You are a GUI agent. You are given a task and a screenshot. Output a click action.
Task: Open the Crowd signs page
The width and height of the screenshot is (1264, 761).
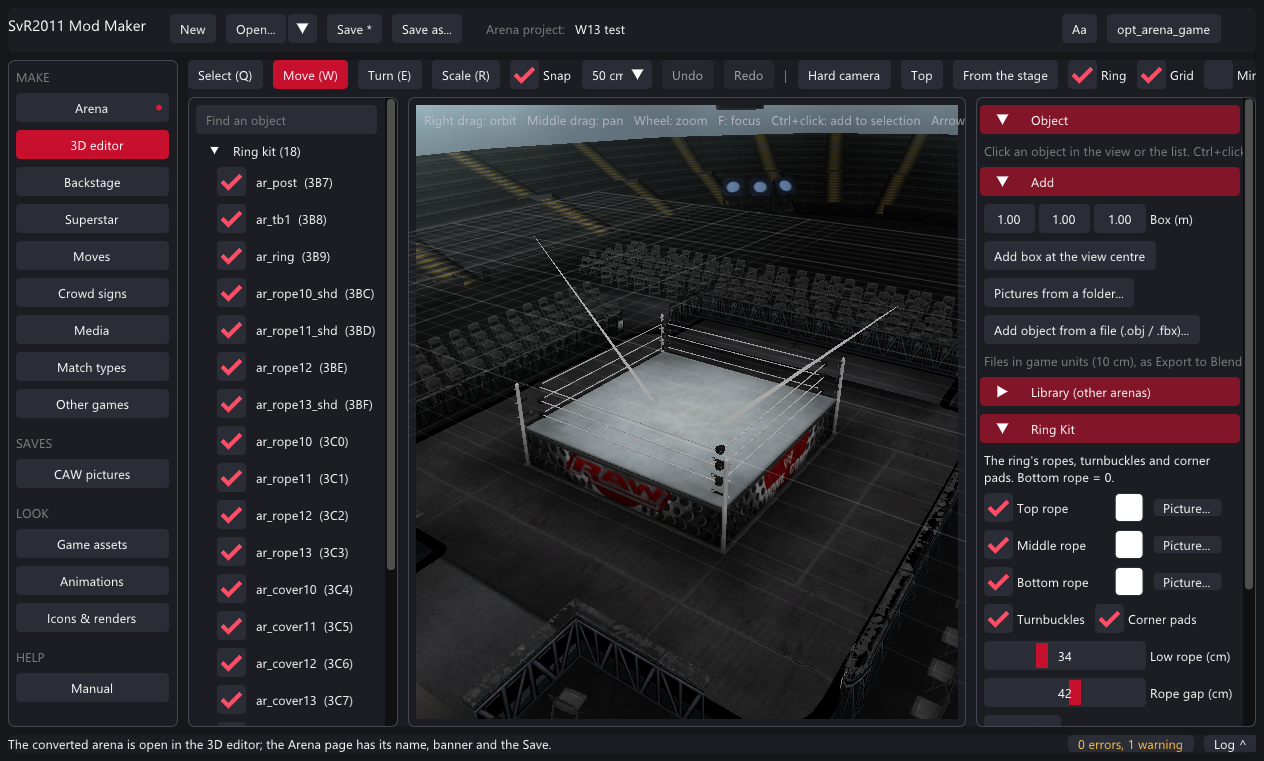[x=92, y=293]
